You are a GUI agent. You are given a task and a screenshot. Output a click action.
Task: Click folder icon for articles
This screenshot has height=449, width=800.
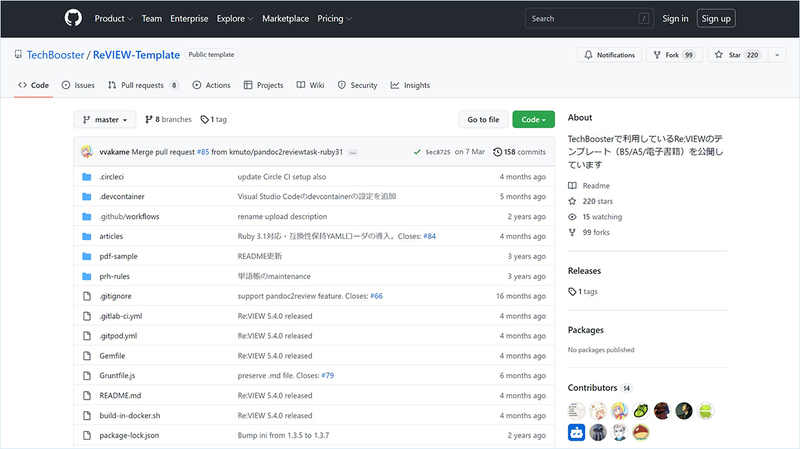click(x=87, y=236)
